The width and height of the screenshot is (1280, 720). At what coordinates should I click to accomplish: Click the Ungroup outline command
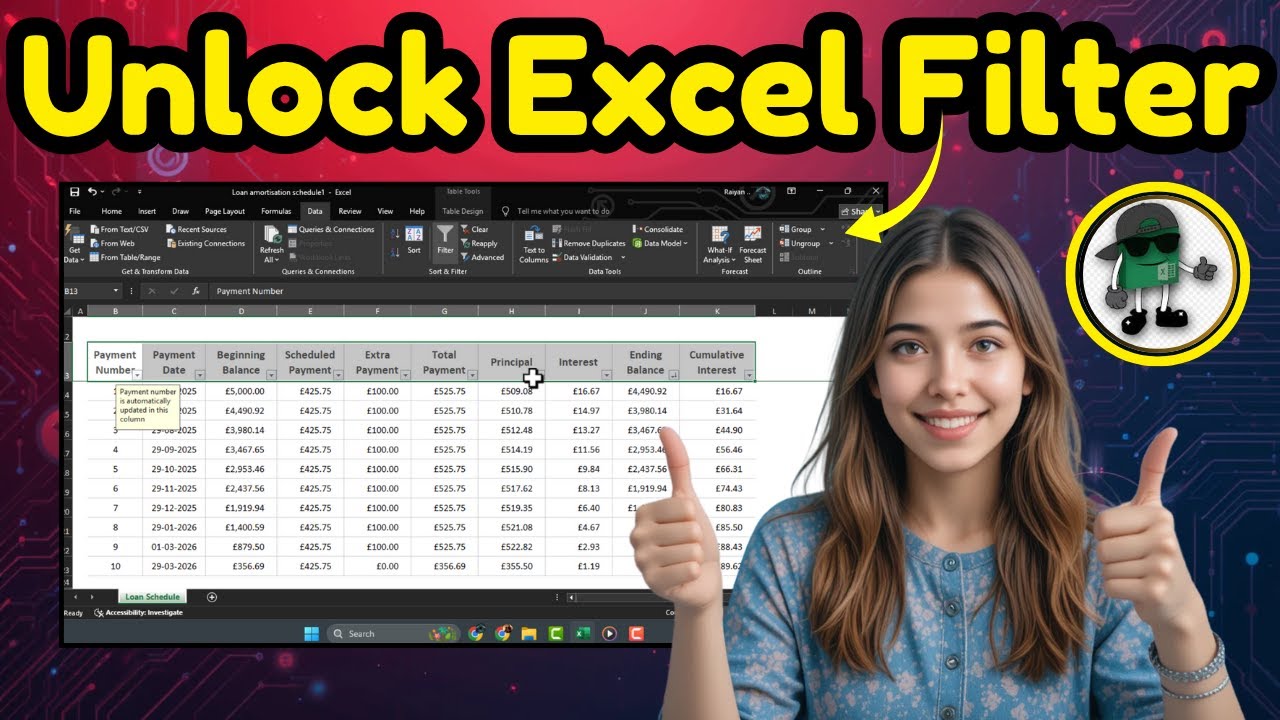[x=800, y=243]
